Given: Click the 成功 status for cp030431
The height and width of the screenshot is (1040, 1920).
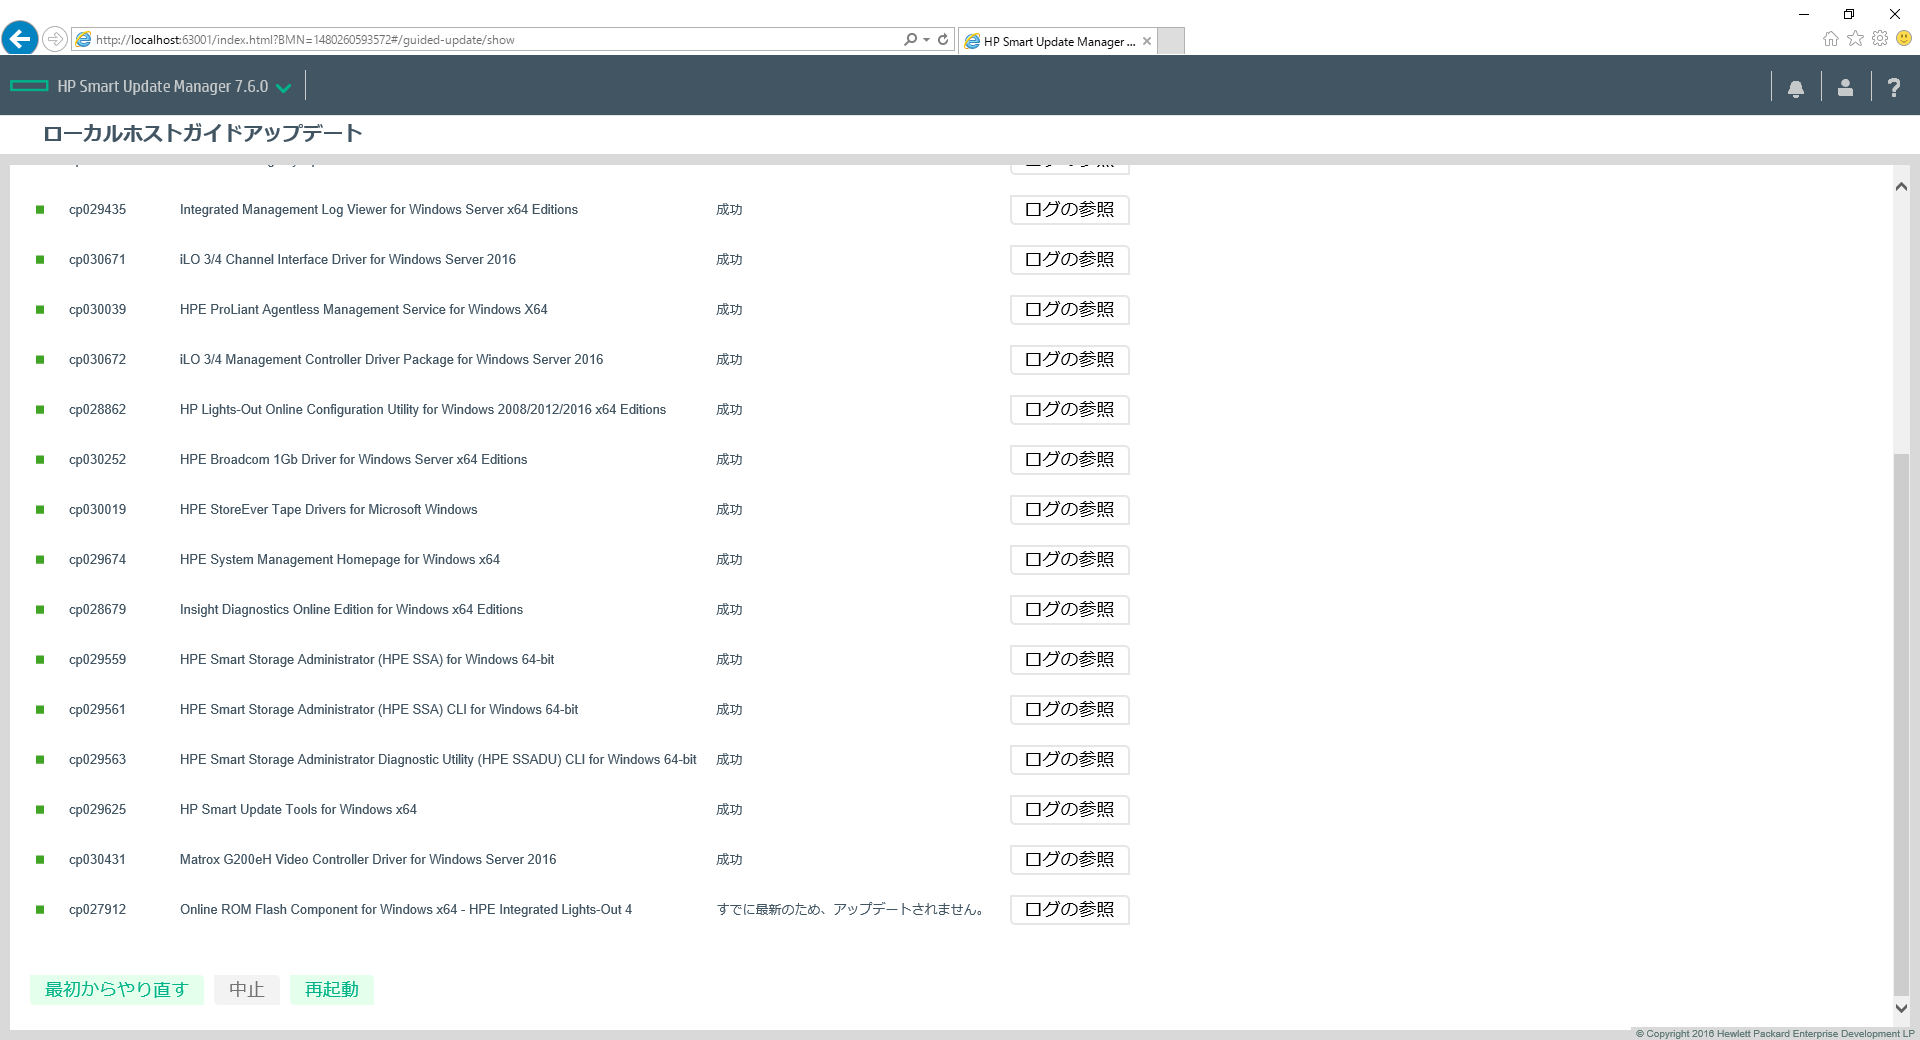Looking at the screenshot, I should (729, 860).
